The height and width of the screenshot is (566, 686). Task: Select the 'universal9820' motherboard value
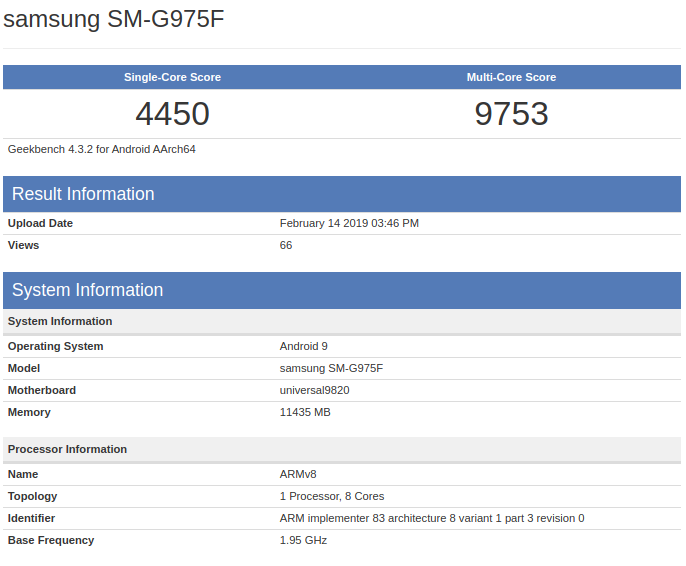[x=315, y=390]
